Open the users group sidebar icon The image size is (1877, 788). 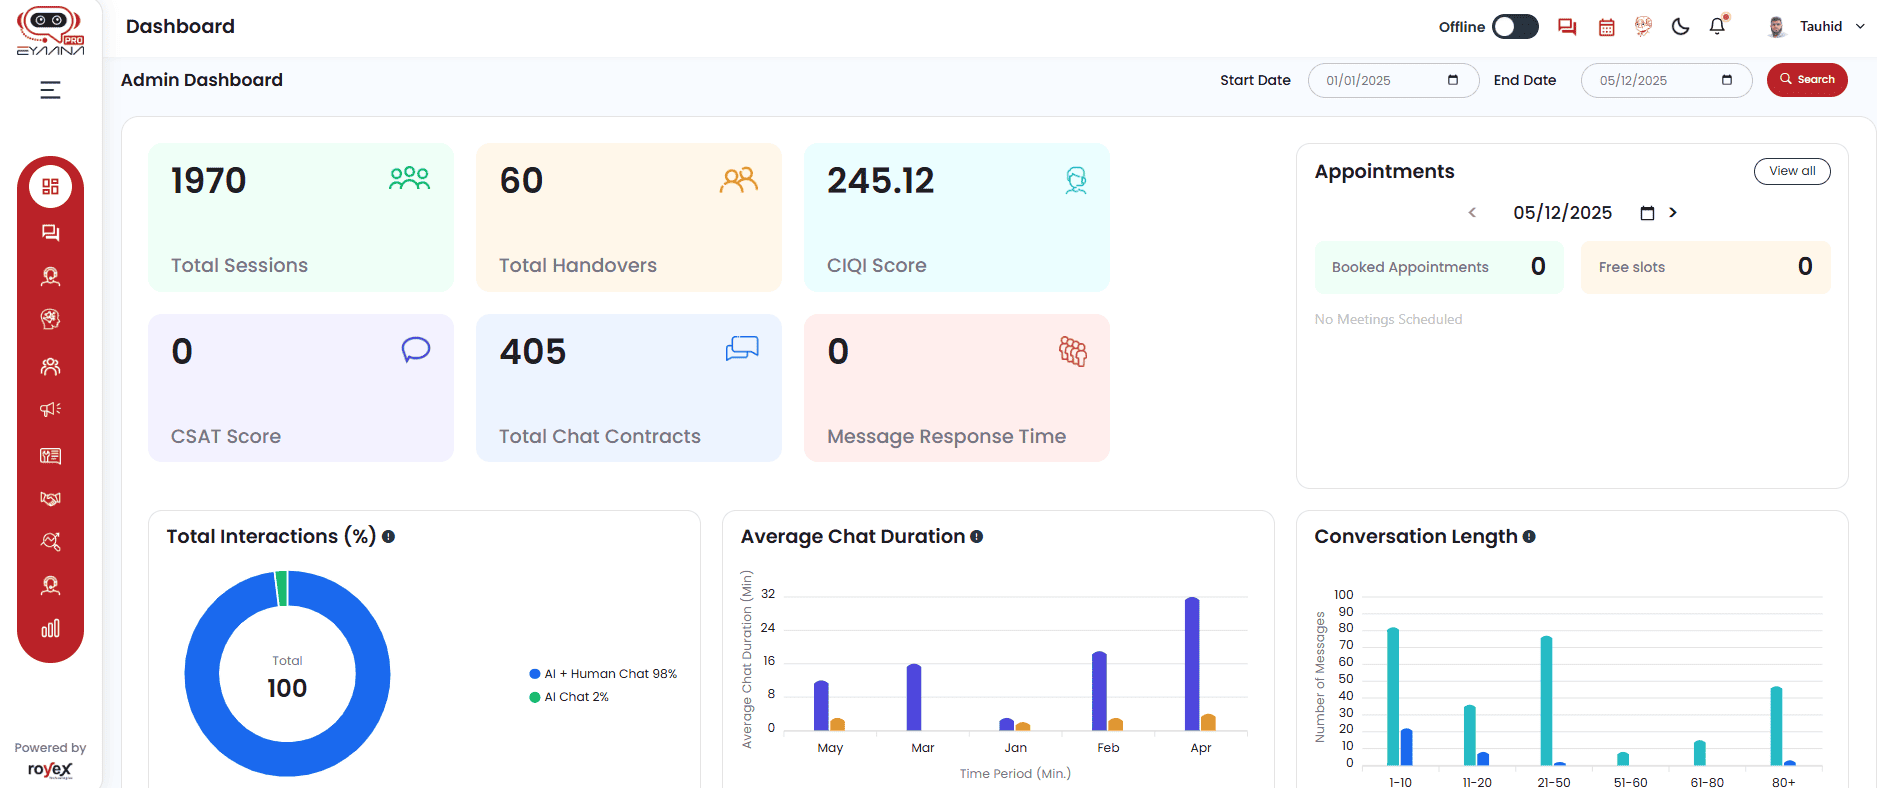pos(50,367)
